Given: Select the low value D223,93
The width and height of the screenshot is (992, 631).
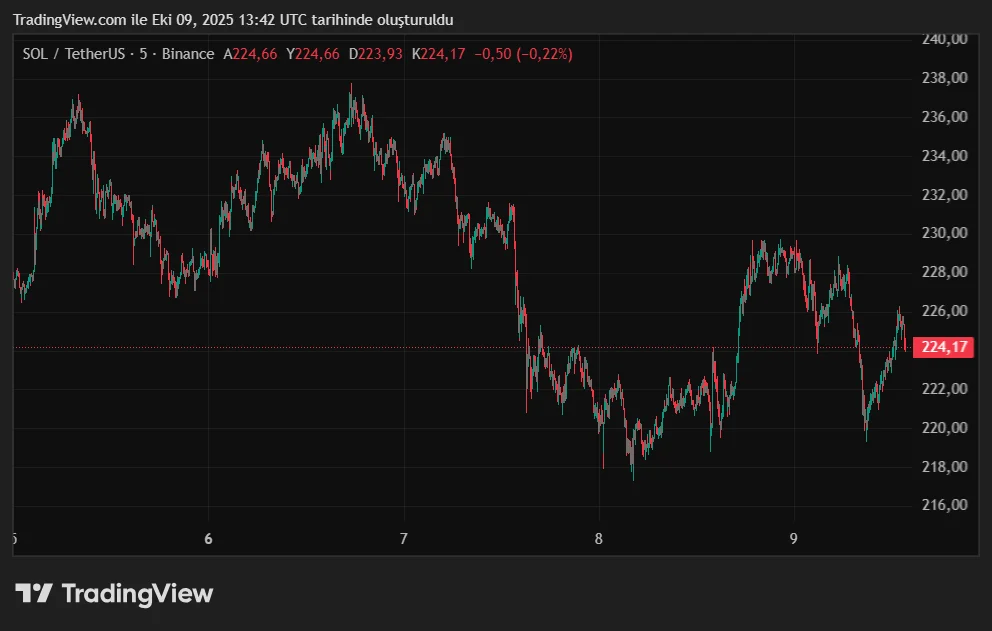Looking at the screenshot, I should click(x=375, y=54).
